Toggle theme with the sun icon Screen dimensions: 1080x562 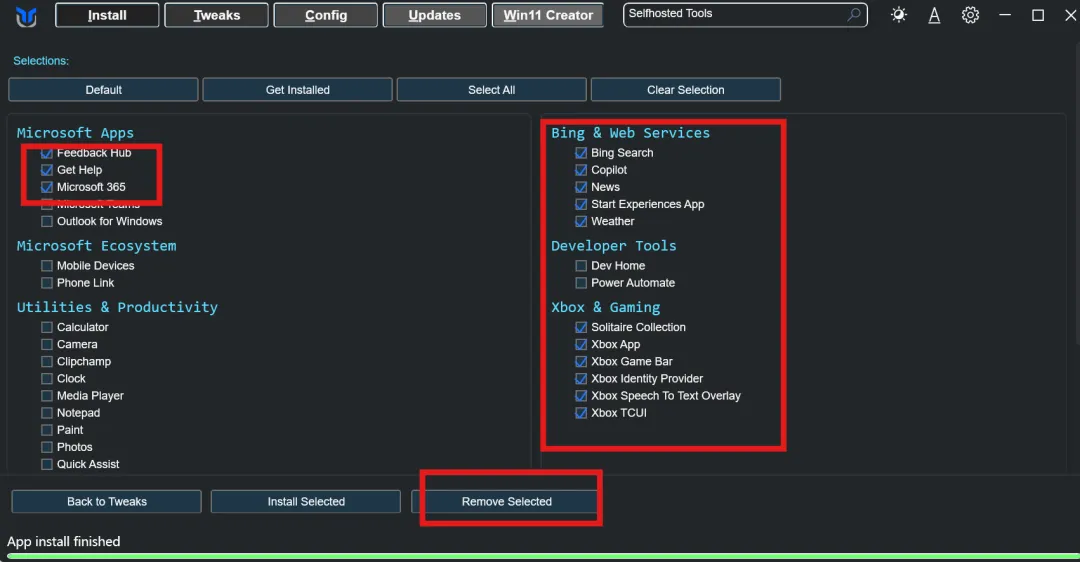(899, 14)
